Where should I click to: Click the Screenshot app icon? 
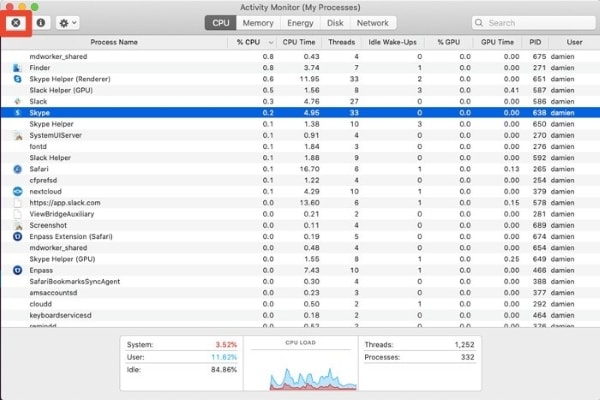tap(17, 225)
